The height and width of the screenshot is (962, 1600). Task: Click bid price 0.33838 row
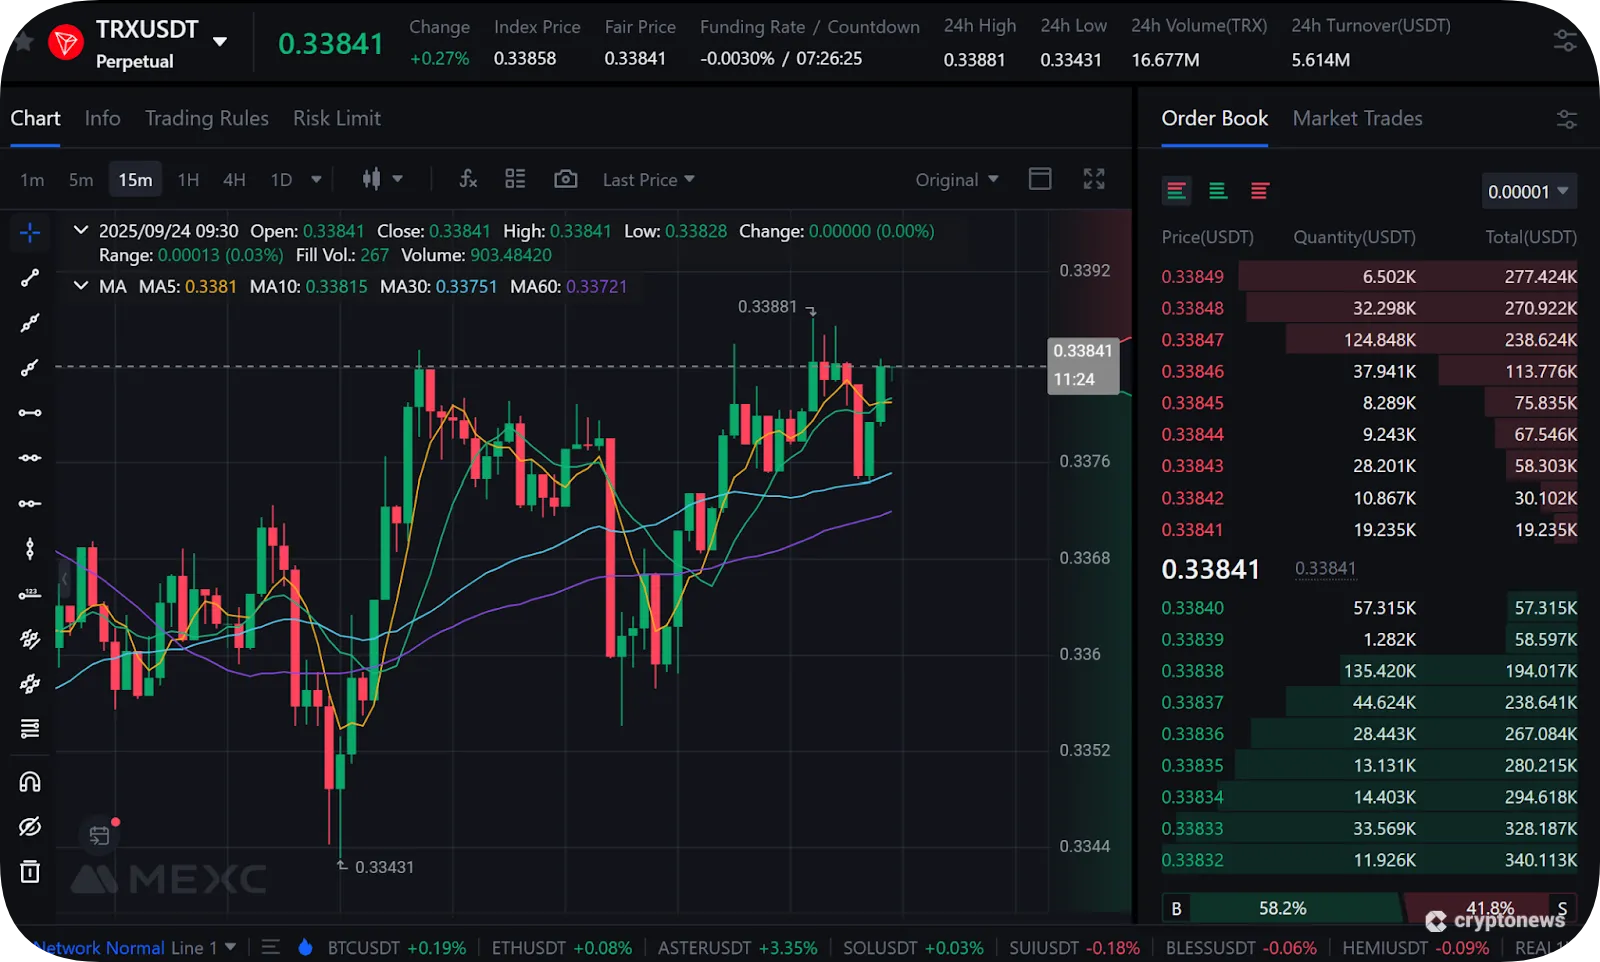tap(1369, 671)
